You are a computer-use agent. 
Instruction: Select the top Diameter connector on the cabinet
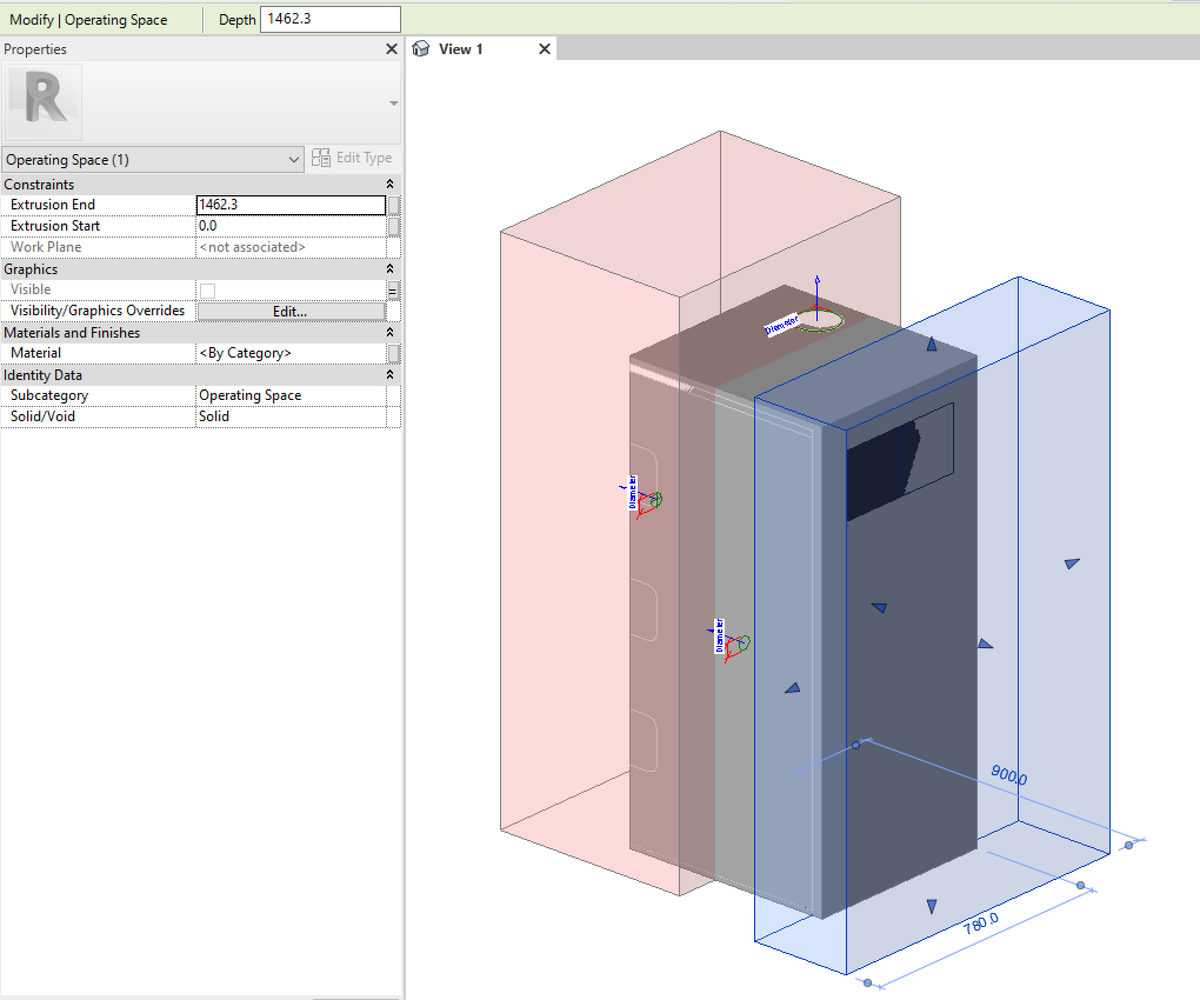point(818,319)
